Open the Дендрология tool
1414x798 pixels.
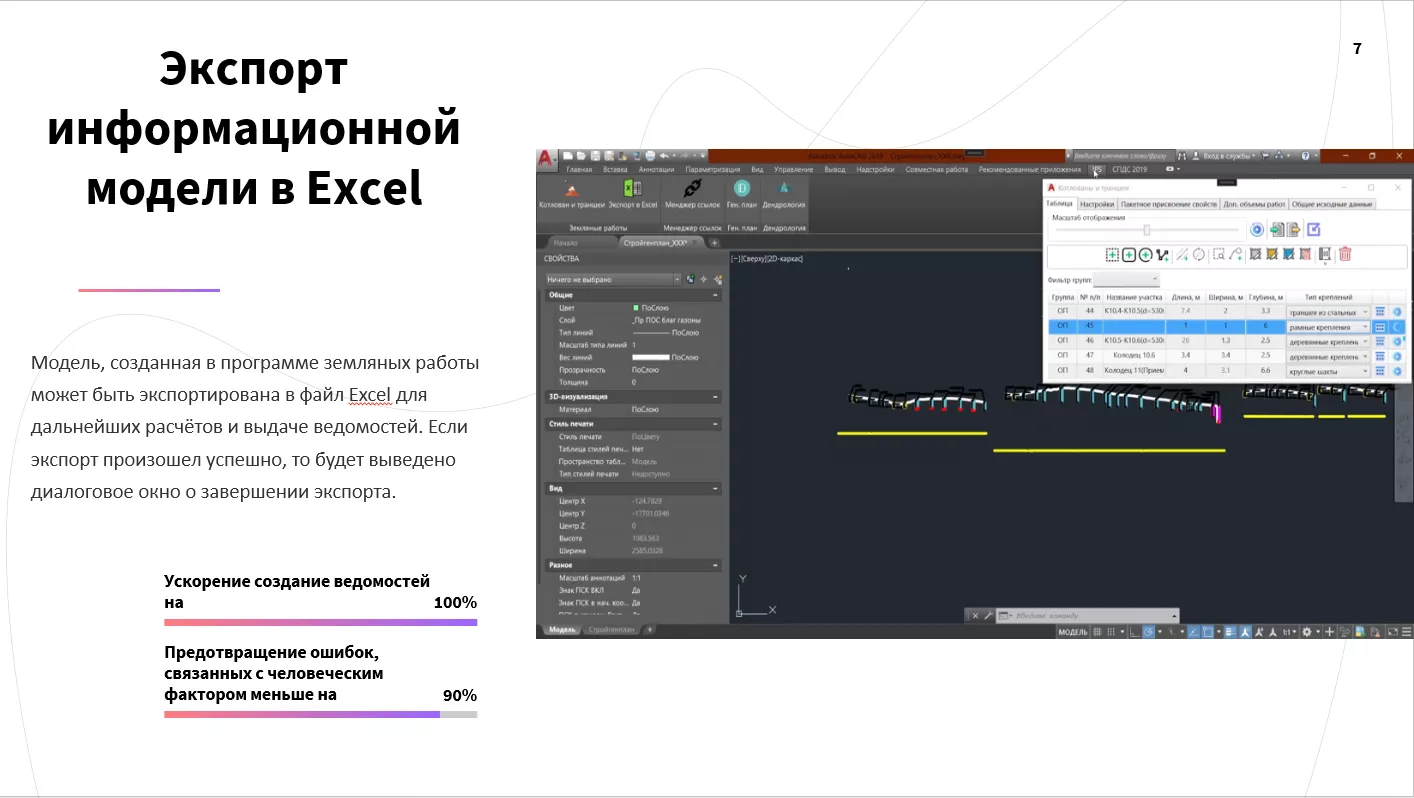[783, 197]
